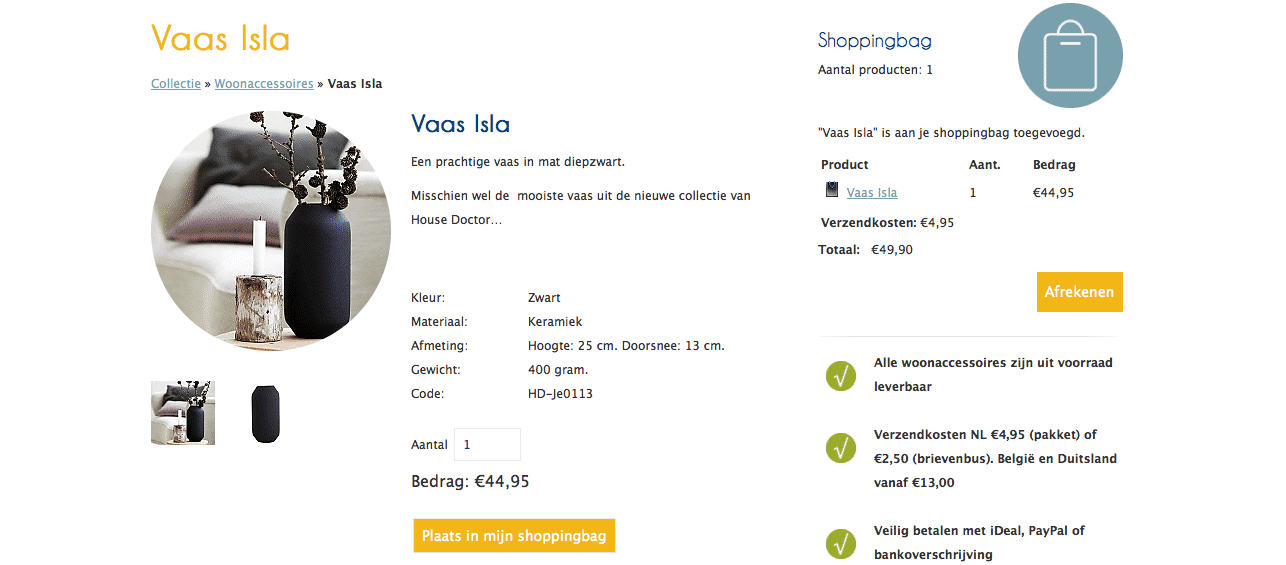Click the green checkmark beside stock availability
Screen dimensions: 1286x565
[x=840, y=376]
